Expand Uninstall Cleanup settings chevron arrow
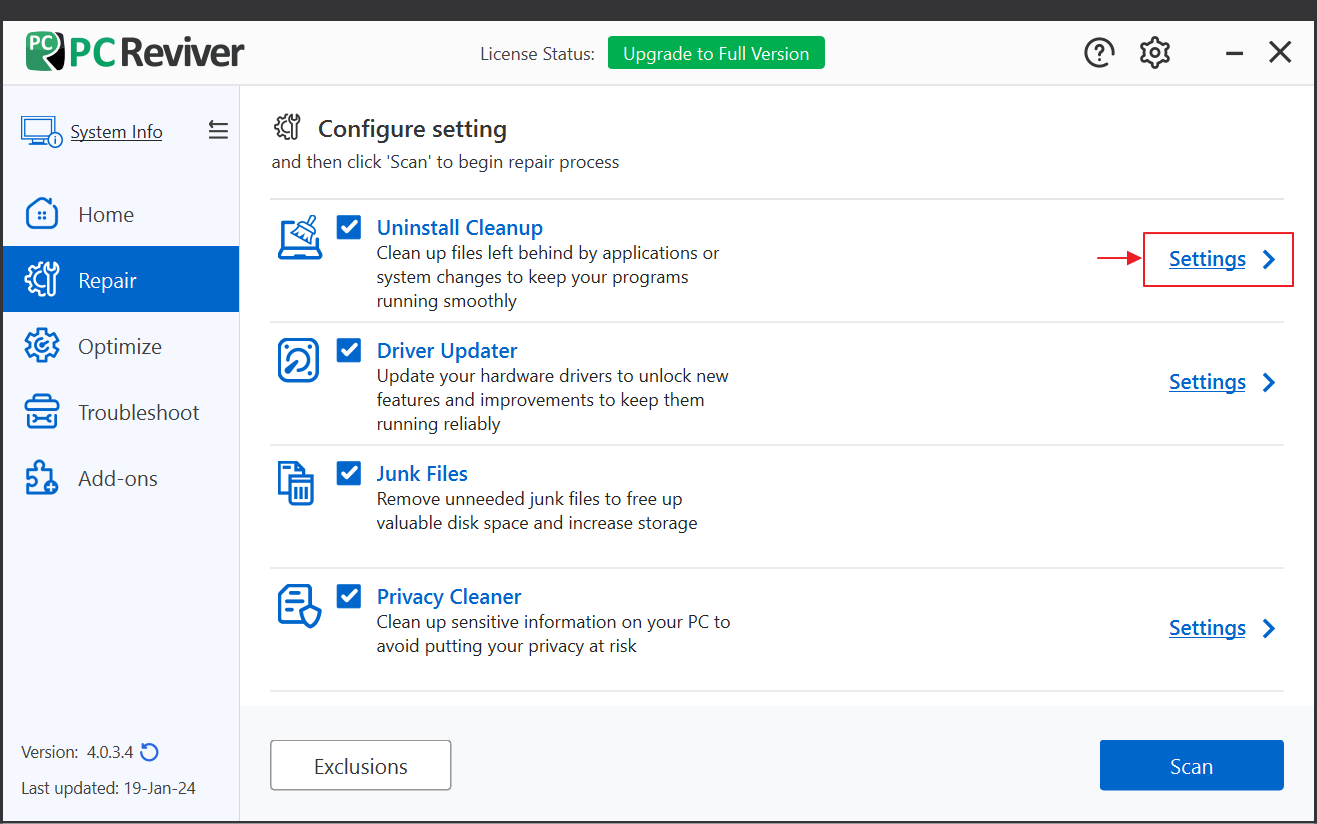 (x=1269, y=259)
